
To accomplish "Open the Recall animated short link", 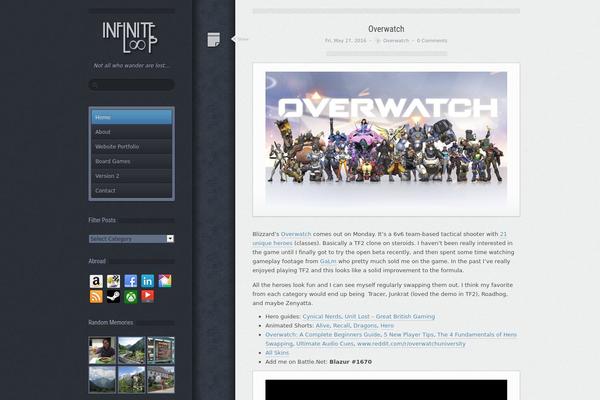I will click(341, 326).
